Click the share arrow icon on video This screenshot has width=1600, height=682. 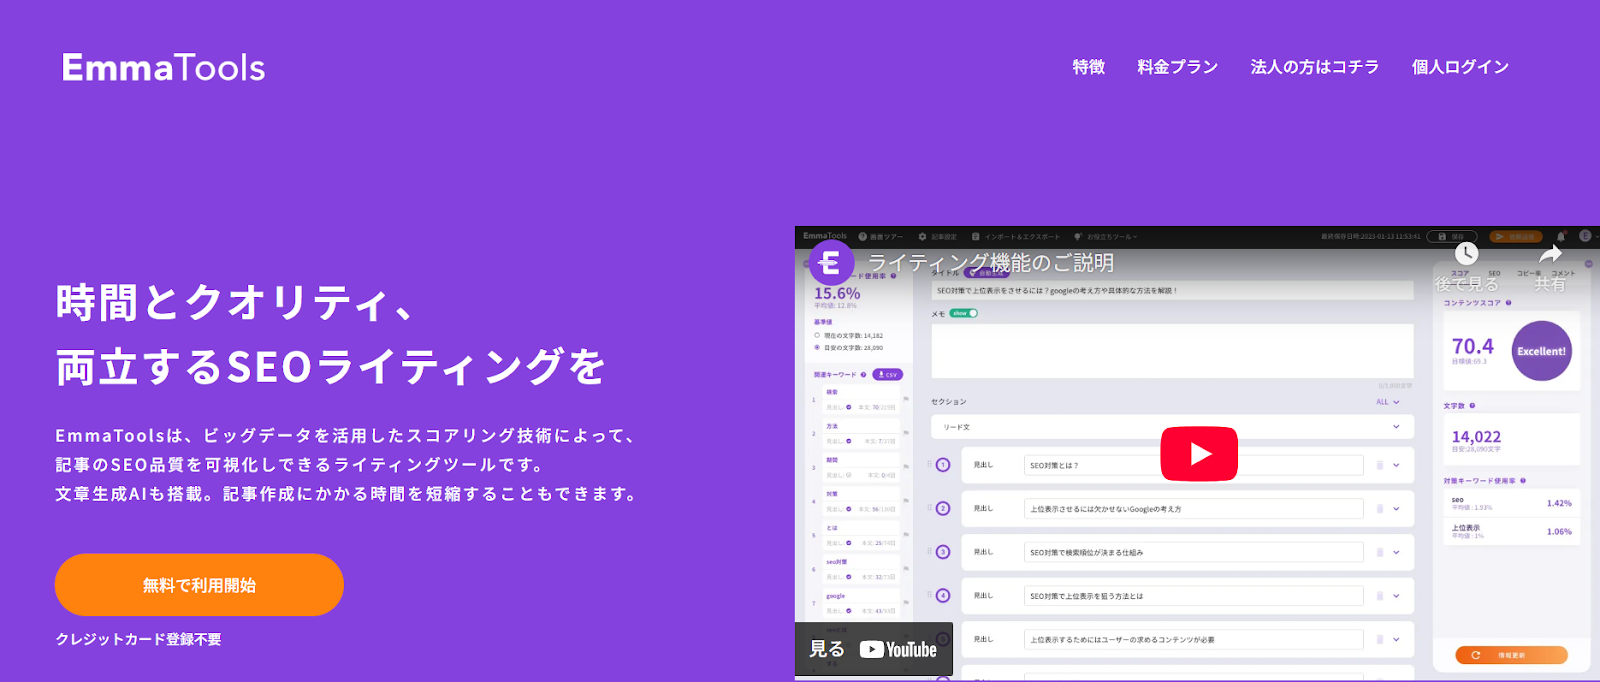point(1550,254)
